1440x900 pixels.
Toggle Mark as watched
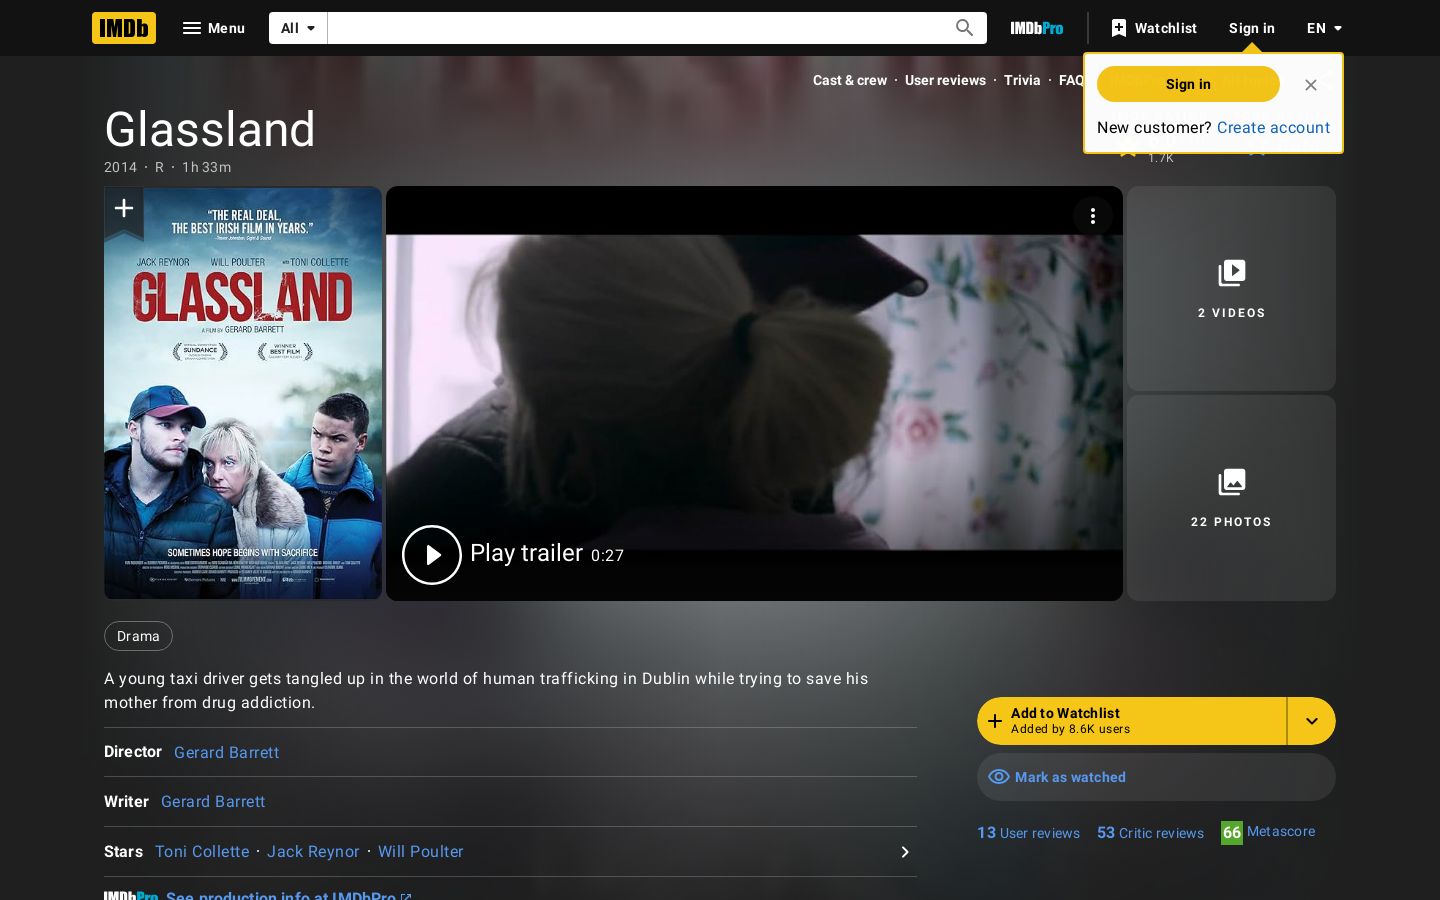(1156, 777)
